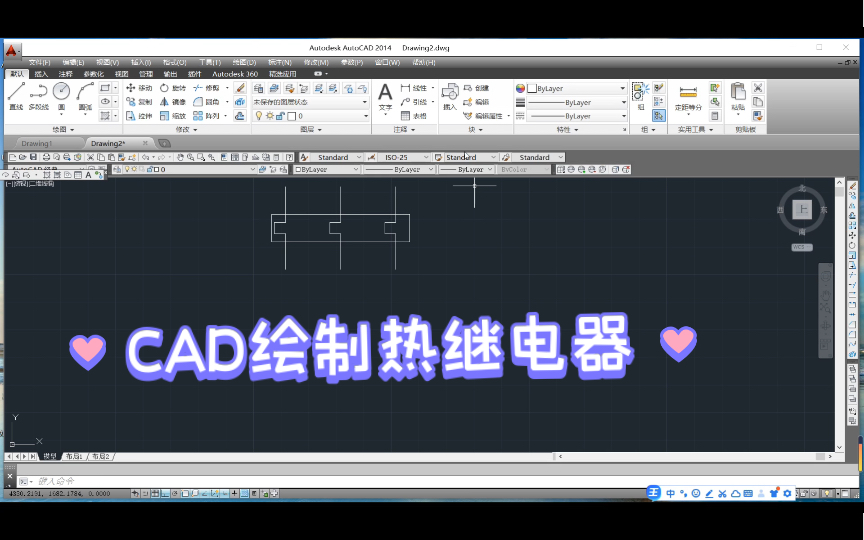This screenshot has height=540, width=864.
Task: Click the Help question-mark toolbar icon
Action: point(289,157)
